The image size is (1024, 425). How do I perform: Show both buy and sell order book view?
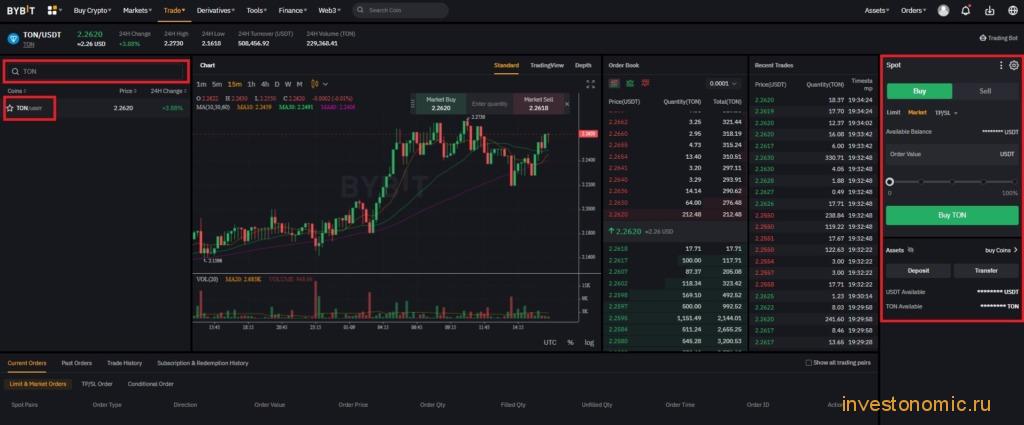pyautogui.click(x=614, y=84)
